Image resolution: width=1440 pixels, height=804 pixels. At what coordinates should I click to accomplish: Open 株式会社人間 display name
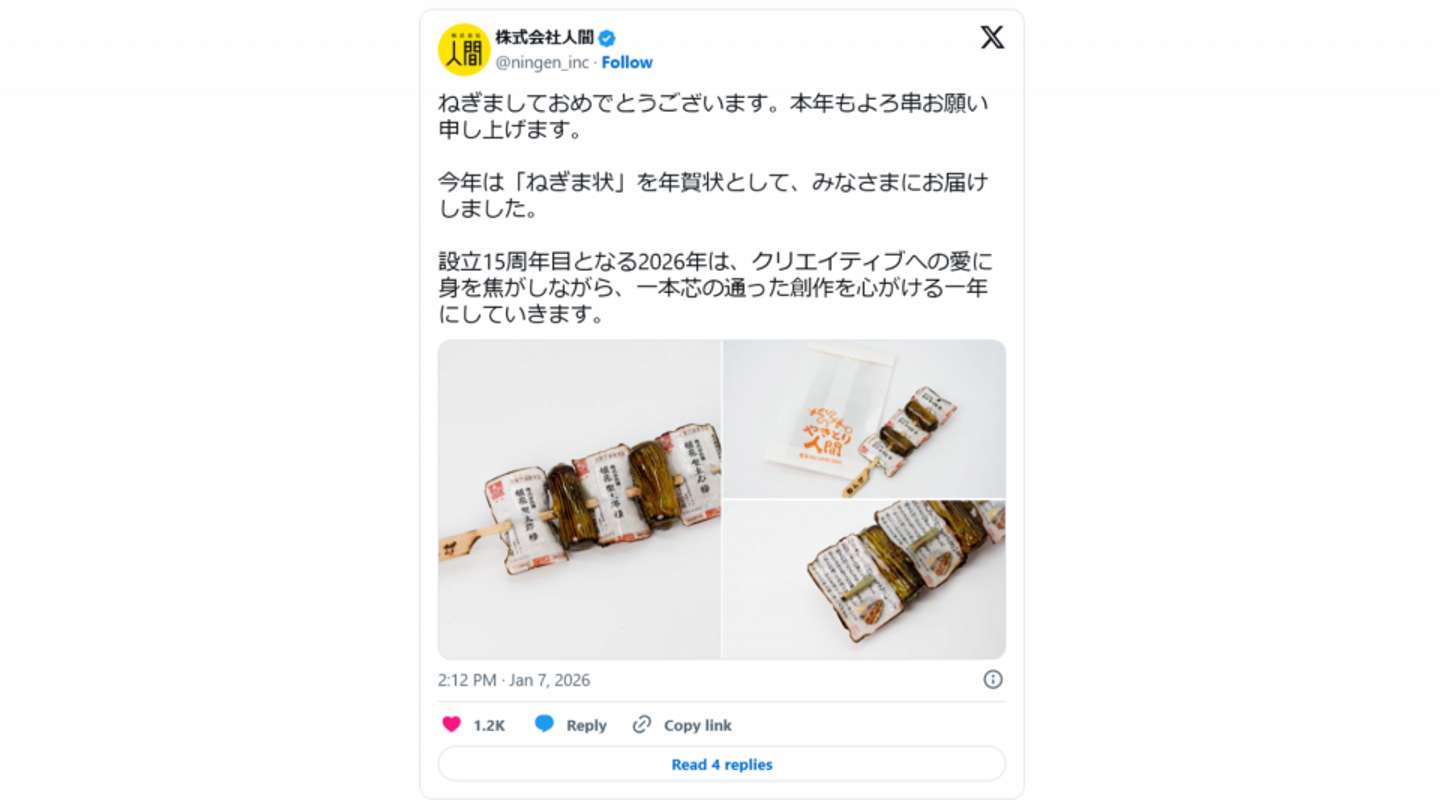click(545, 38)
